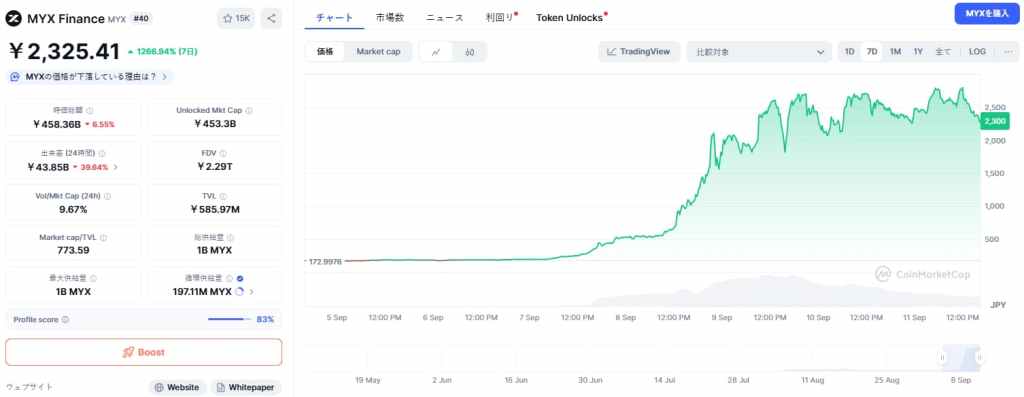Open TradingView chart mode

point(639,52)
